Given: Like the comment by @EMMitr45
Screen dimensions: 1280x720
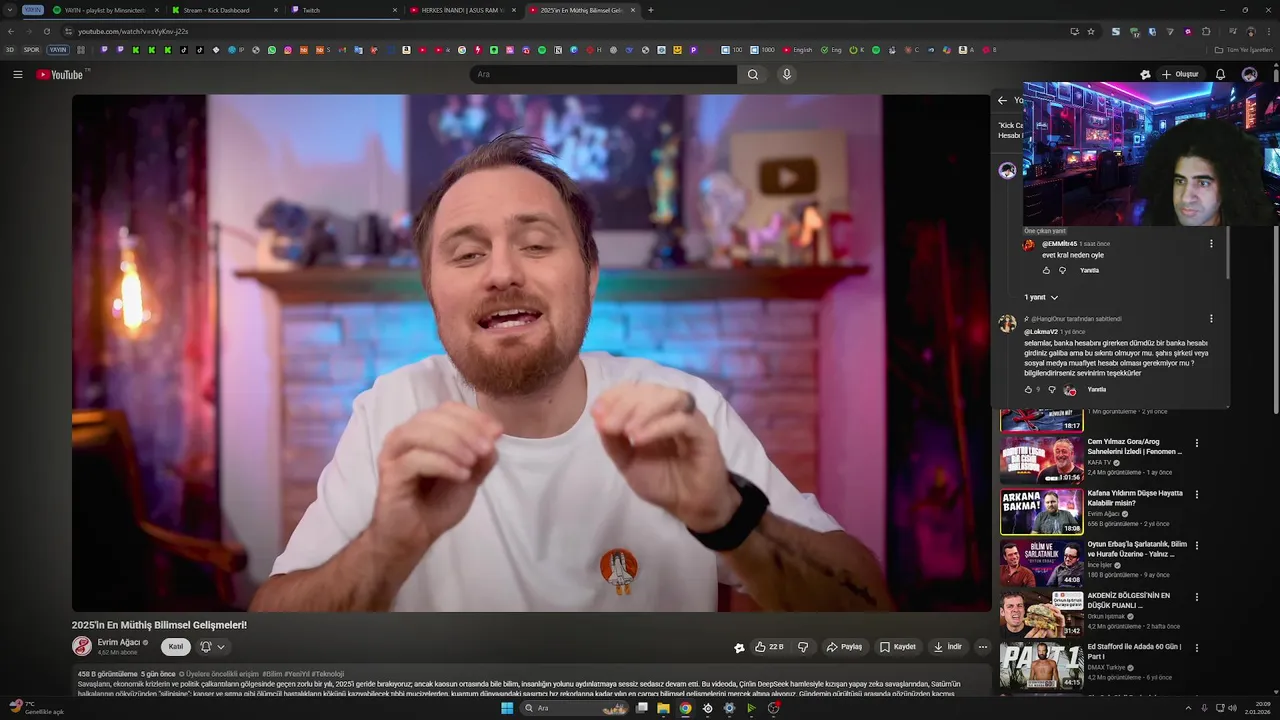Looking at the screenshot, I should tap(1047, 270).
